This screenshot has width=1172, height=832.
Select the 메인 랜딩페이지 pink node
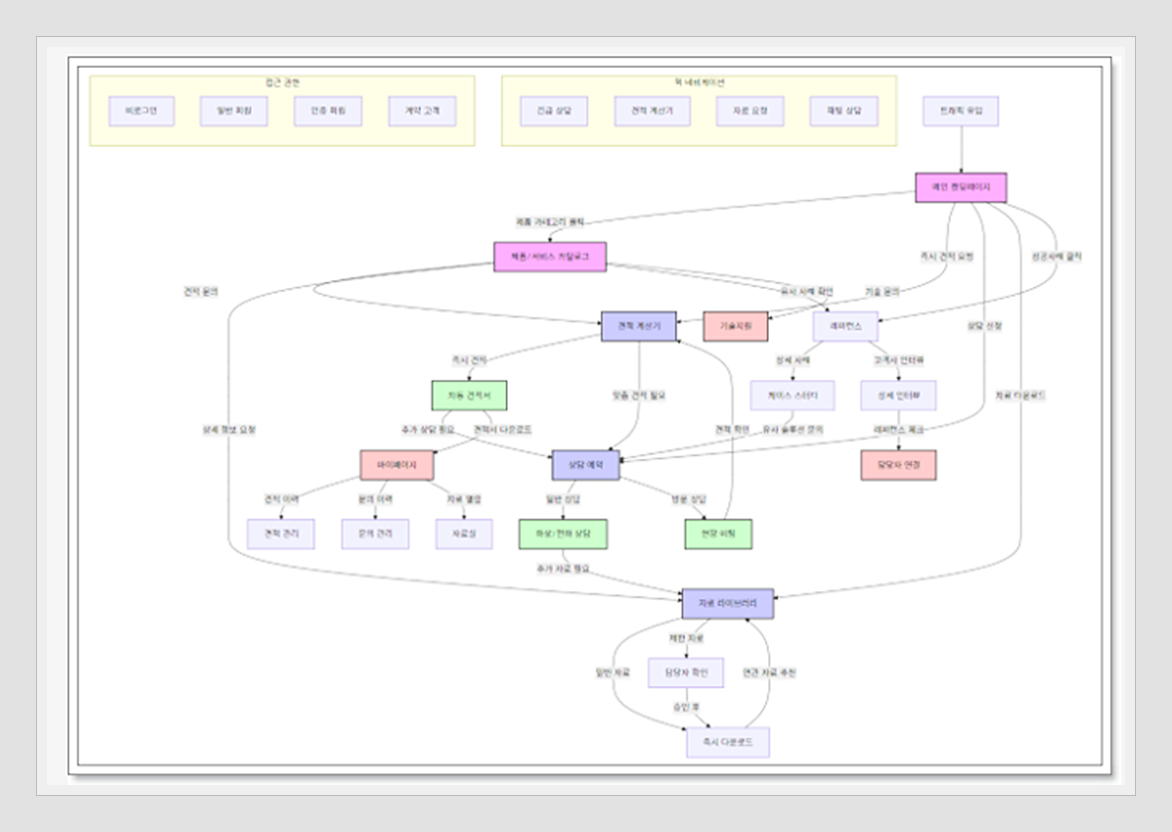[960, 188]
